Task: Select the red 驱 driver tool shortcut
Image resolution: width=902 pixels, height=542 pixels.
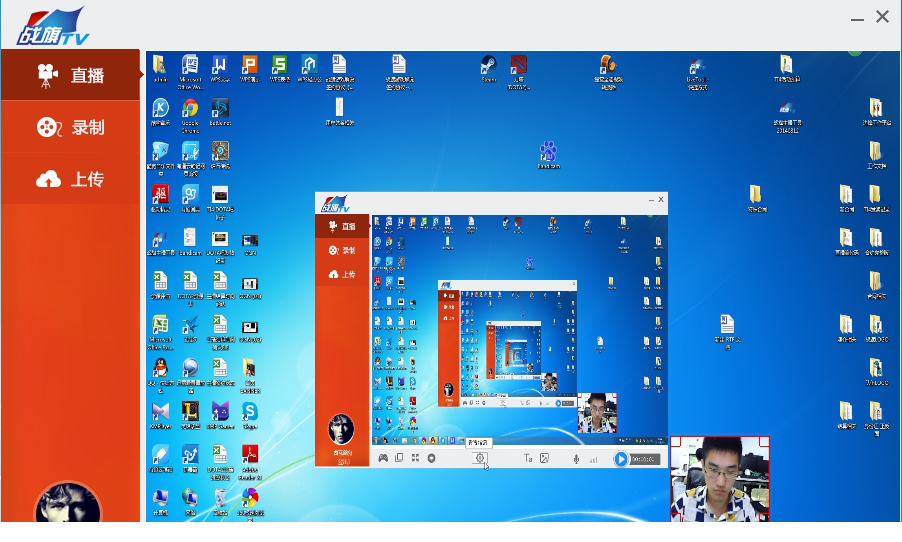Action: pos(160,199)
